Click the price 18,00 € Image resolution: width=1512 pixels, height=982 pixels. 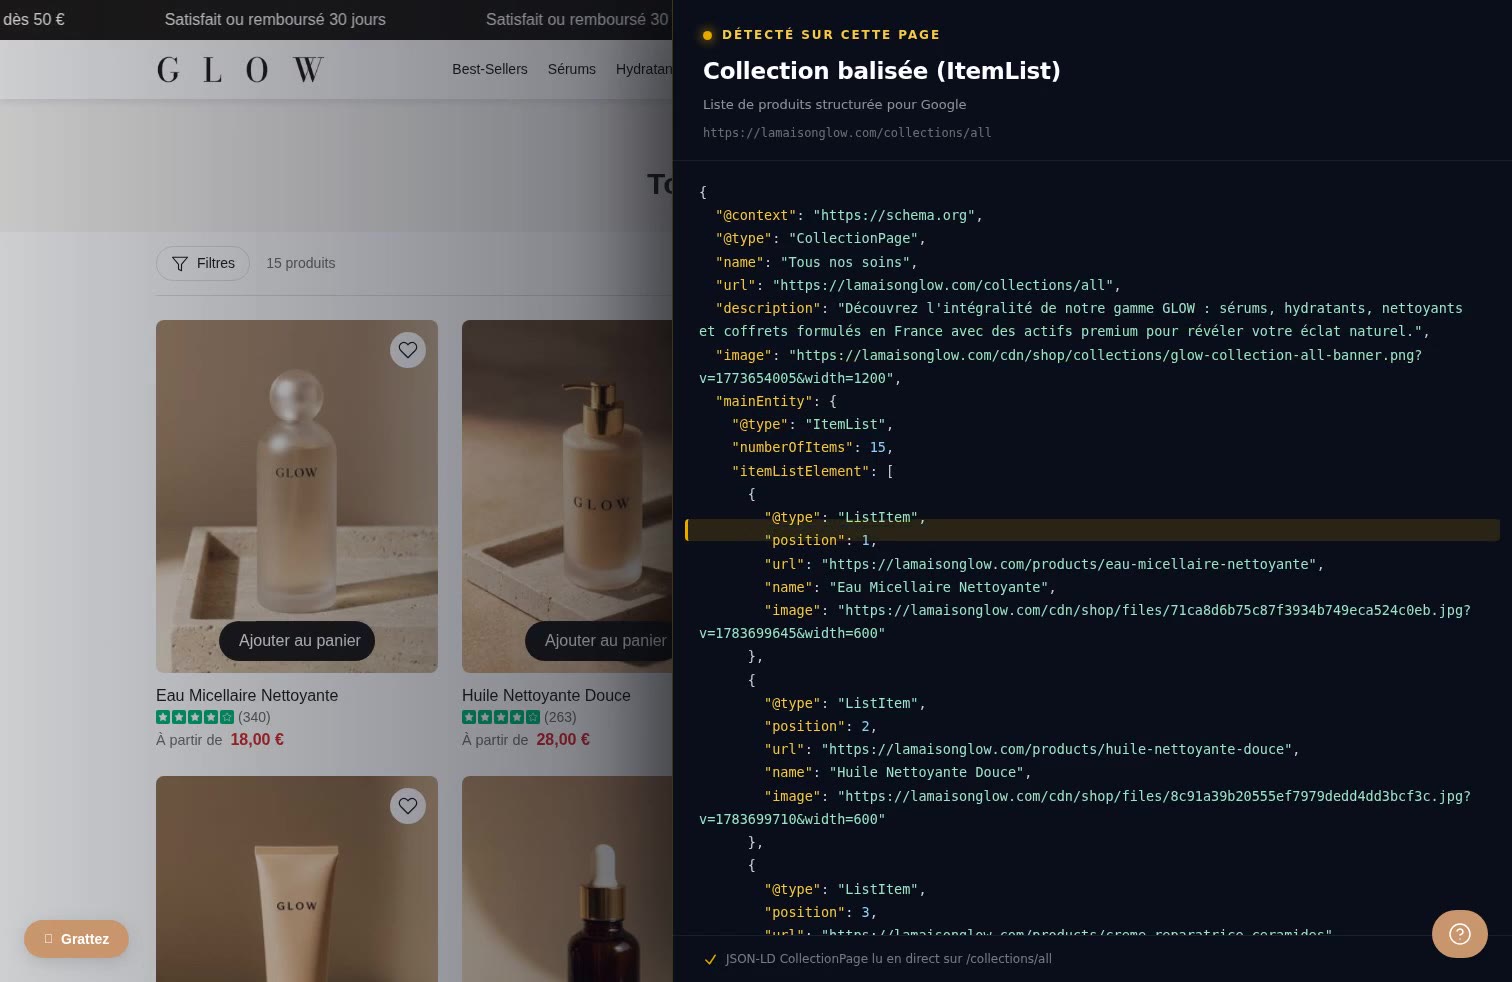point(257,740)
